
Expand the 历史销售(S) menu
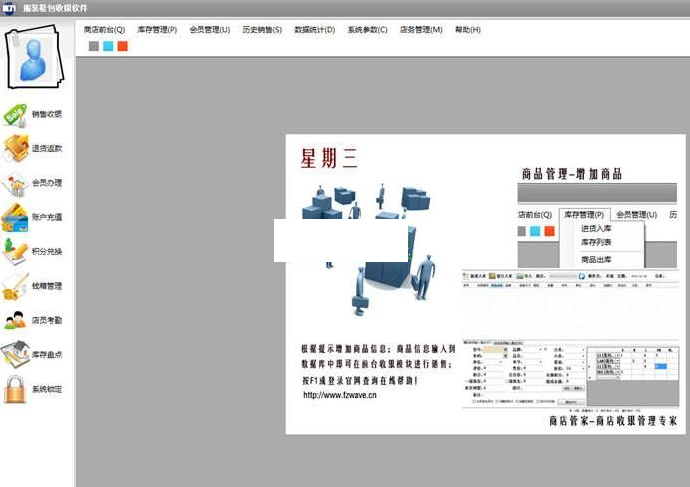[262, 30]
